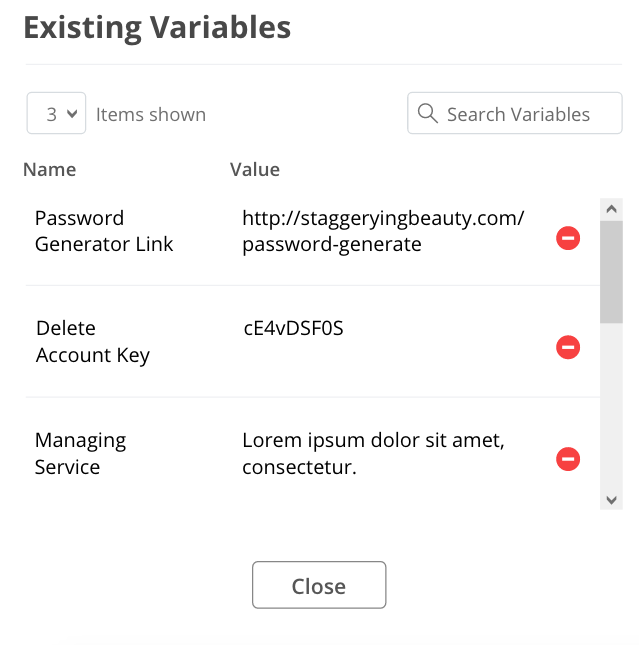
Task: Click the scrollbar up arrow
Action: point(611,209)
